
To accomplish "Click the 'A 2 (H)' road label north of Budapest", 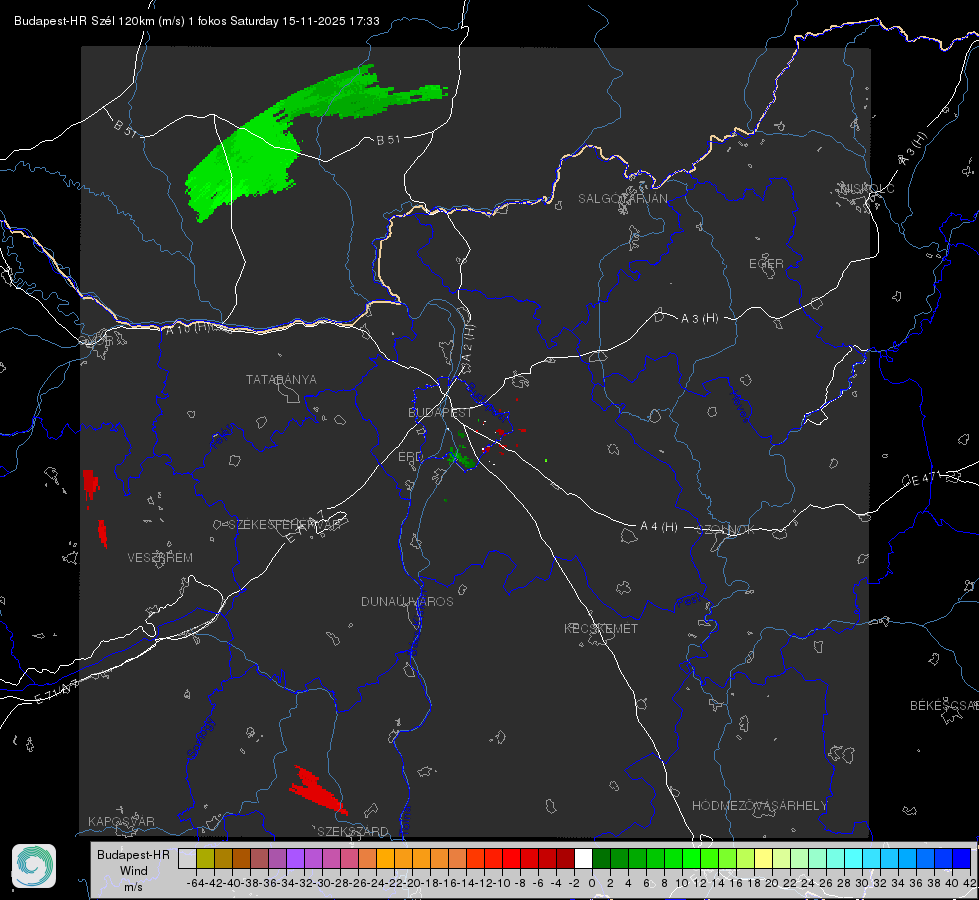I will tap(468, 344).
